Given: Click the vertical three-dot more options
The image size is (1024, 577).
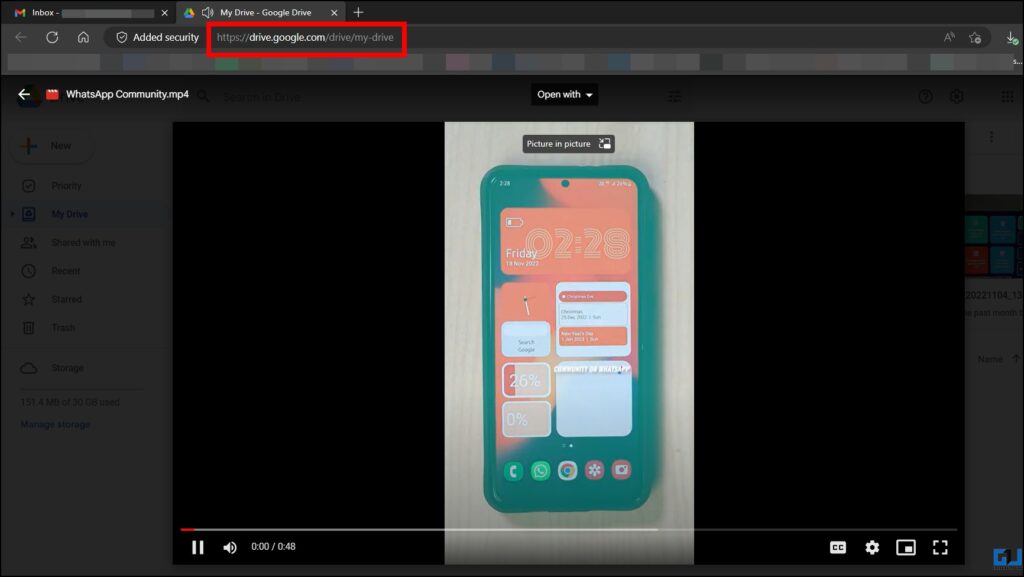Looking at the screenshot, I should 991,136.
